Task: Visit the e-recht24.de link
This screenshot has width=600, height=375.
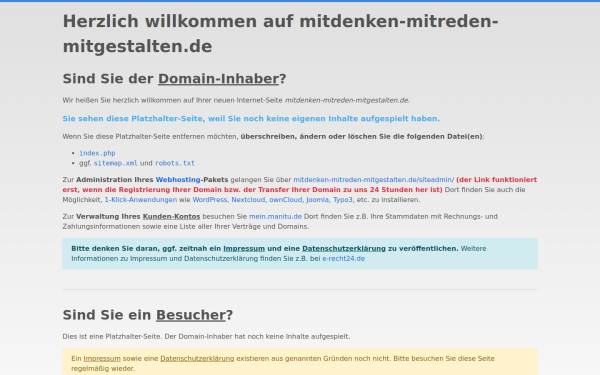Action: [344, 259]
